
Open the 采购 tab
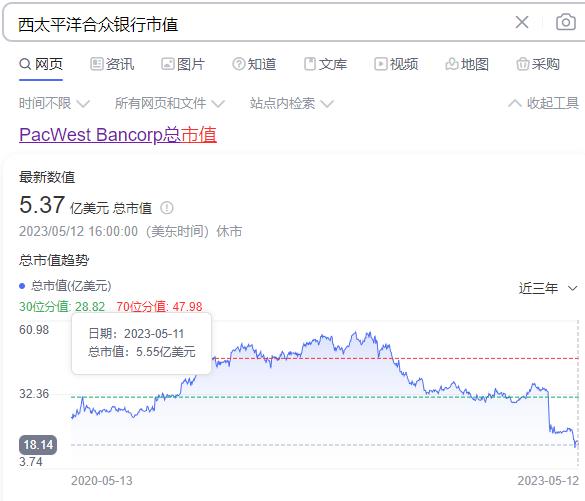(538, 64)
